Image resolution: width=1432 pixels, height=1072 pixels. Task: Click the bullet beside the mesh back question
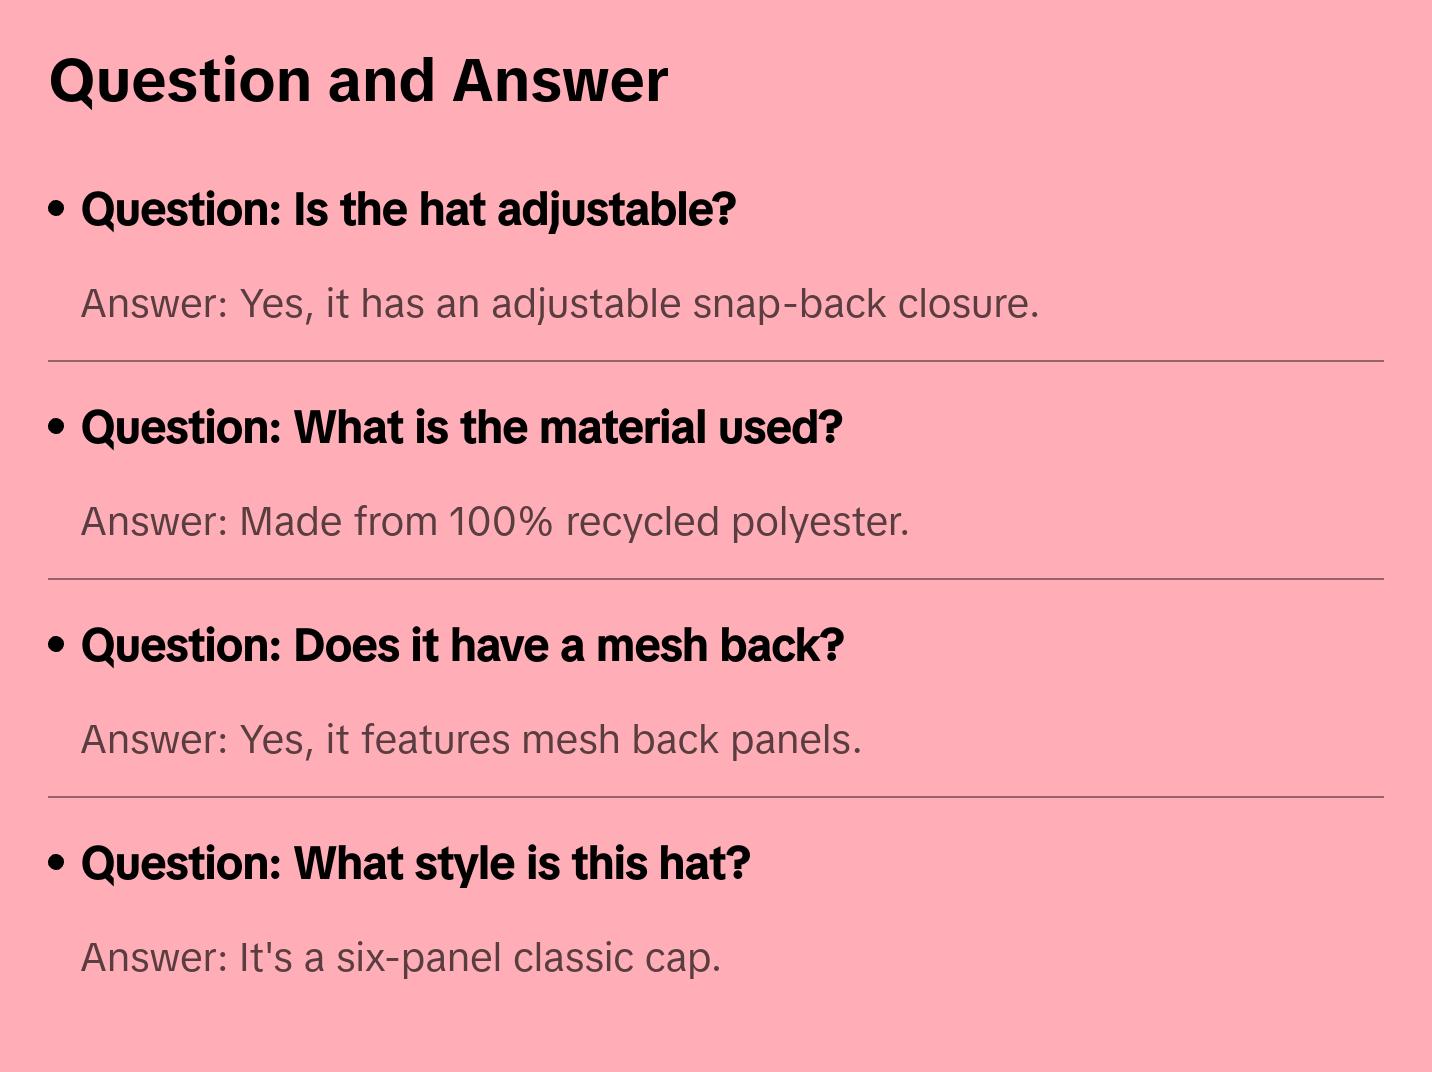point(57,645)
